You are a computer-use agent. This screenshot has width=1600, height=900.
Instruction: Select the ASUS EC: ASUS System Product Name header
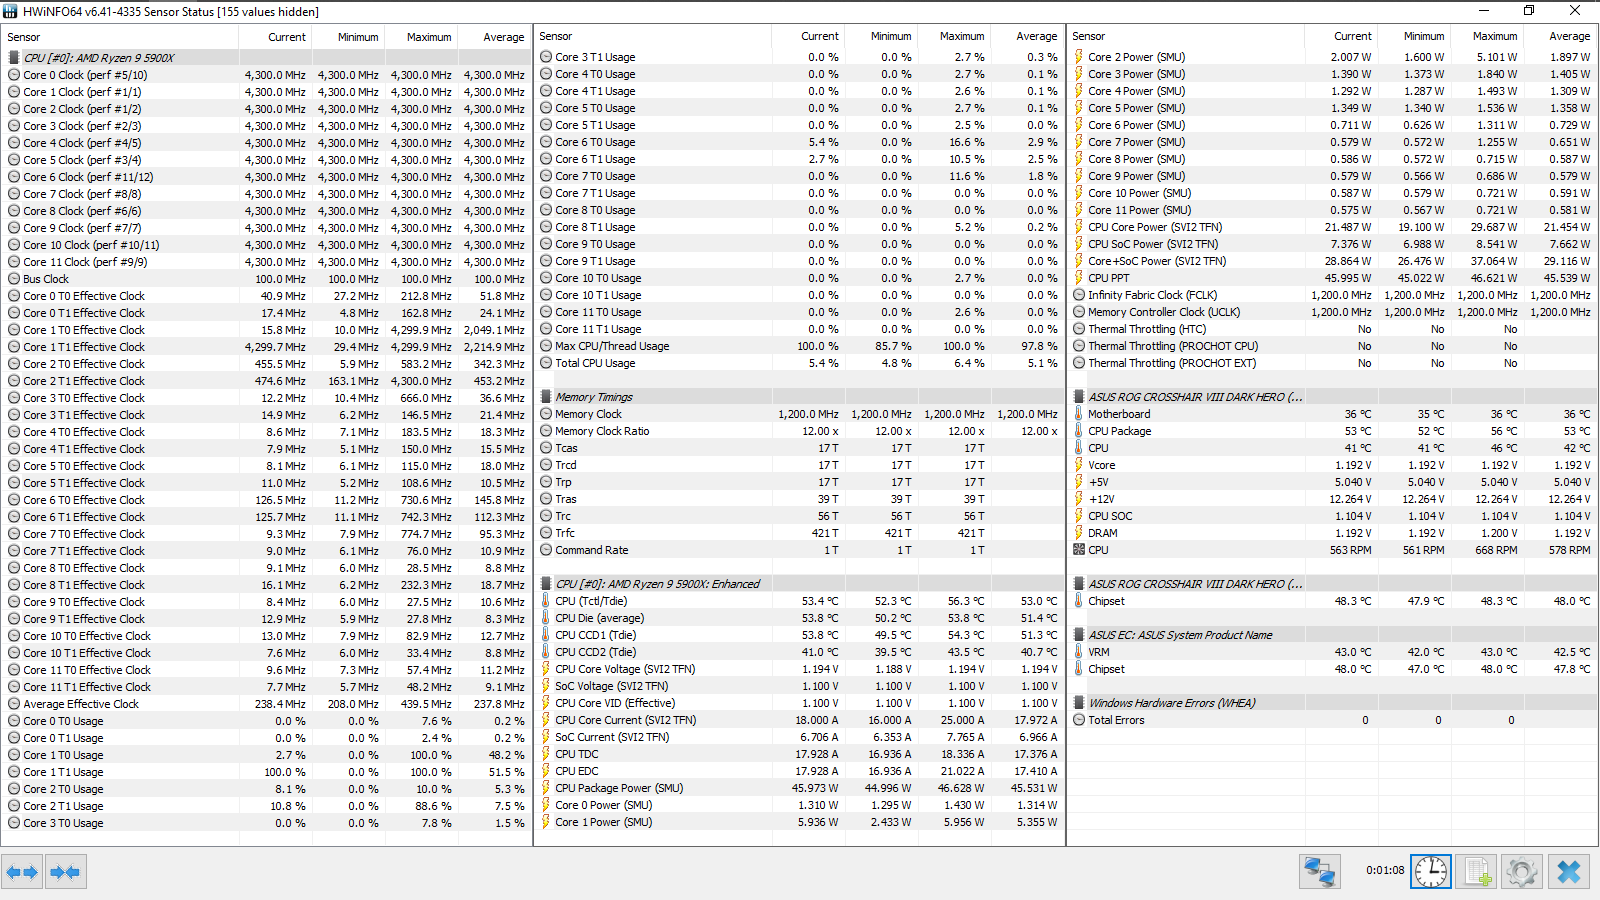[1333, 635]
